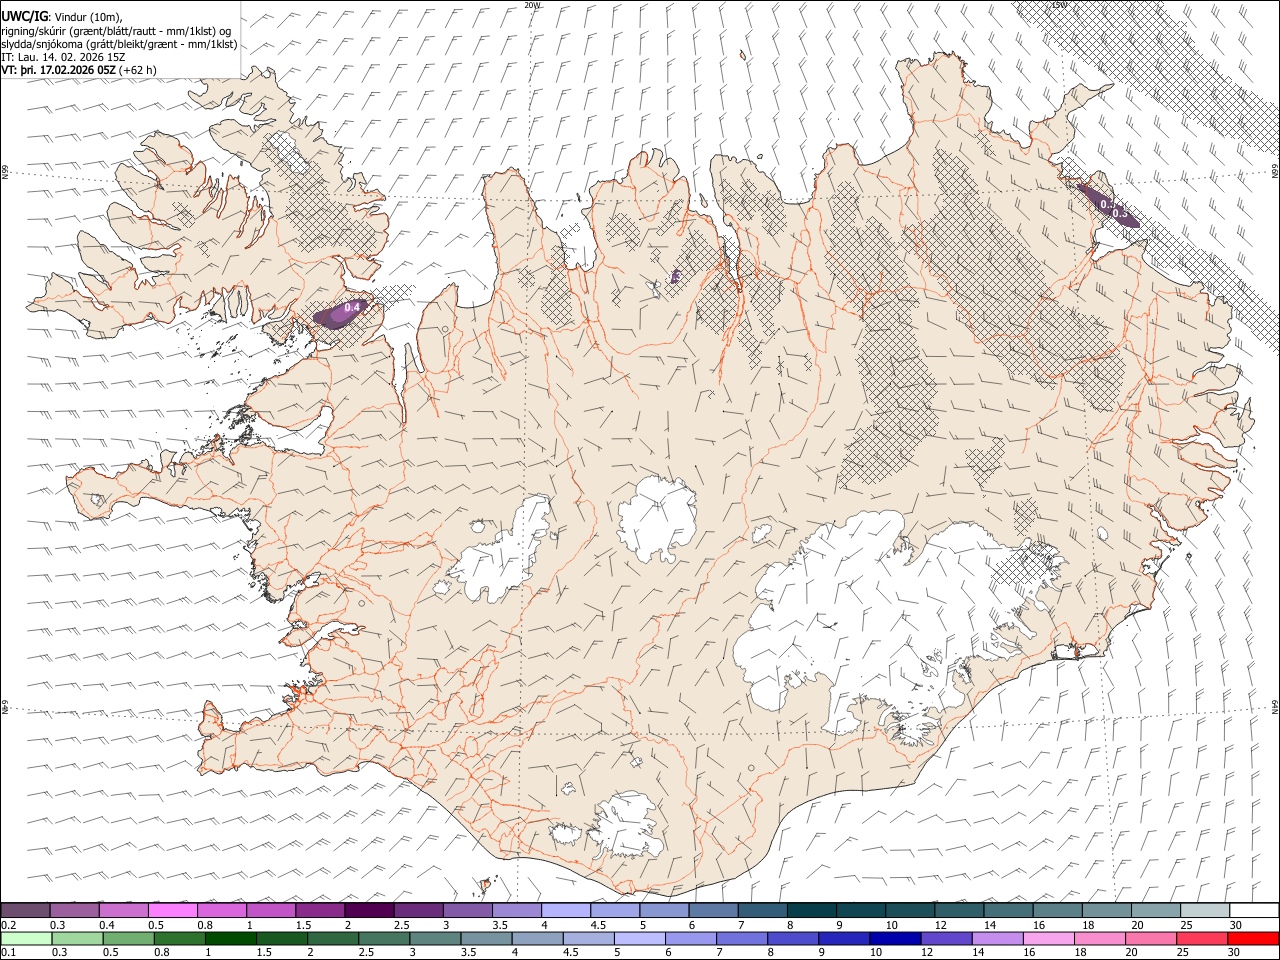
Task: Click the light grey swatch labeled 25 in upper legend
Action: point(1206,911)
